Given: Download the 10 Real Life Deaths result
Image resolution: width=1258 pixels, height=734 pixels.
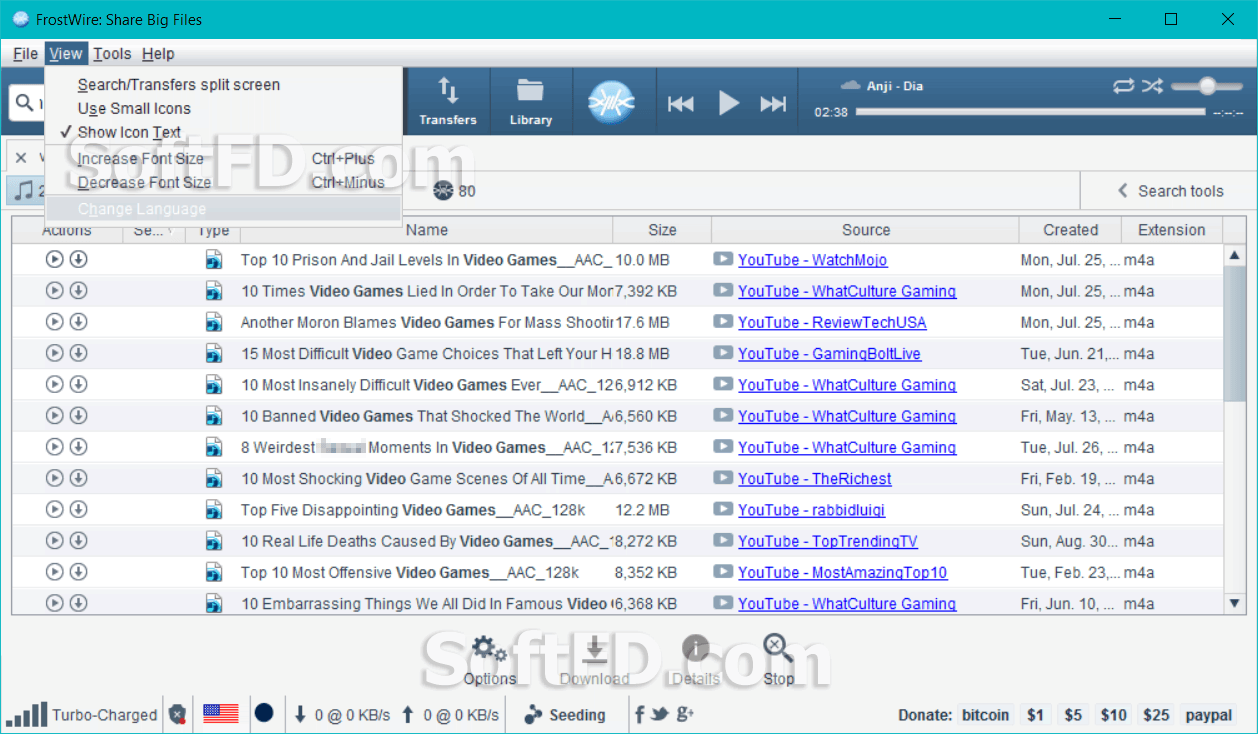Looking at the screenshot, I should (78, 541).
